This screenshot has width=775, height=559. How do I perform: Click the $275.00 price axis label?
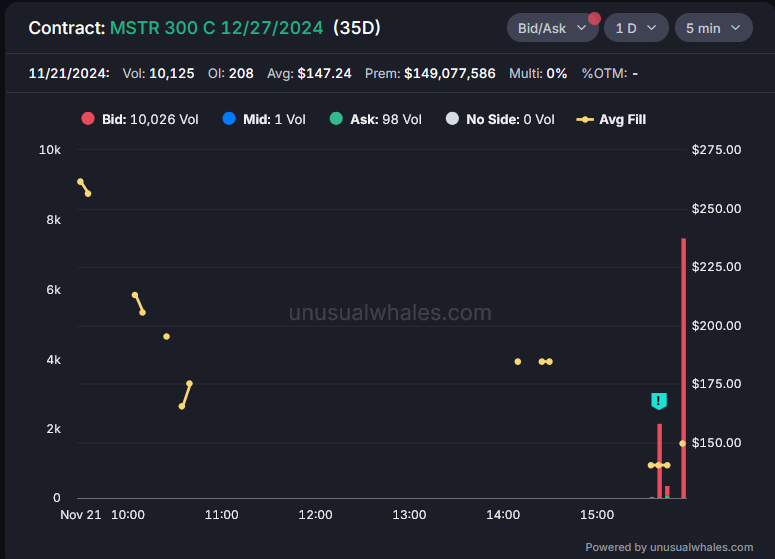coord(716,150)
